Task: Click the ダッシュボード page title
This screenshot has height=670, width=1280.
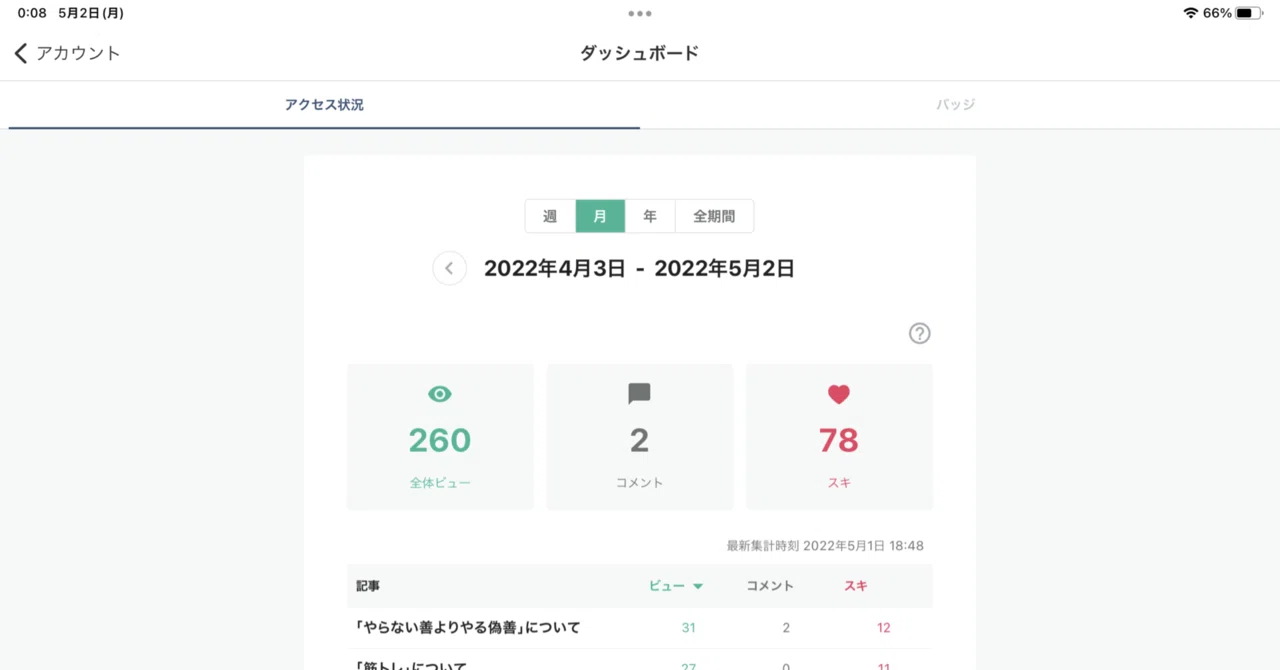Action: coord(639,53)
